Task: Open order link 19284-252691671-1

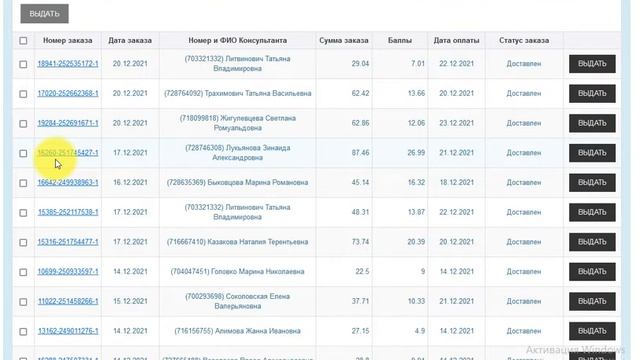Action: point(68,123)
